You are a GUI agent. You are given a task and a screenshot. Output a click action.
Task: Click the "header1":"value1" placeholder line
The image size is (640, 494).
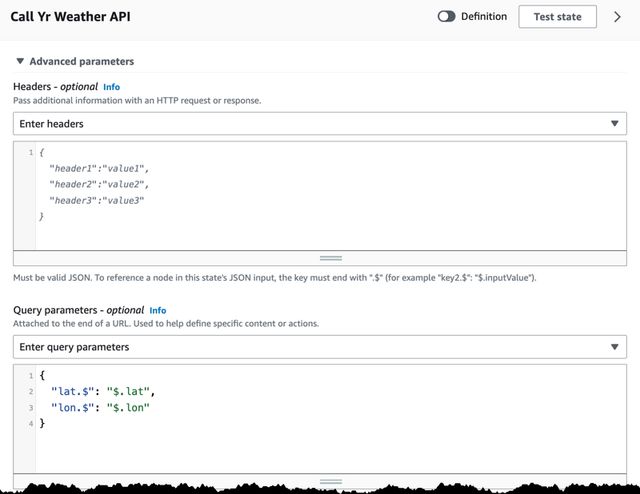click(x=99, y=169)
